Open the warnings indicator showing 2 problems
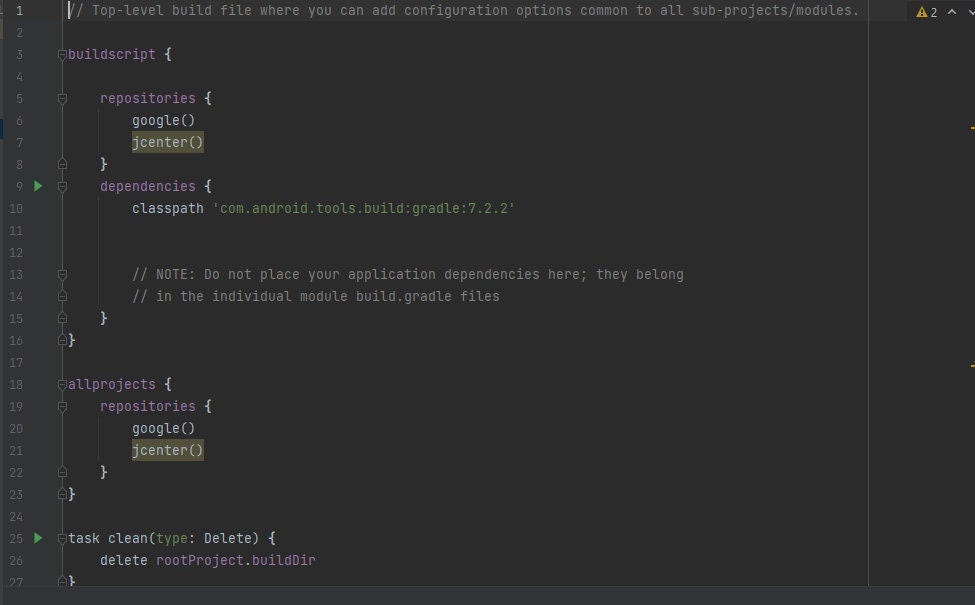Image resolution: width=975 pixels, height=605 pixels. tap(926, 12)
